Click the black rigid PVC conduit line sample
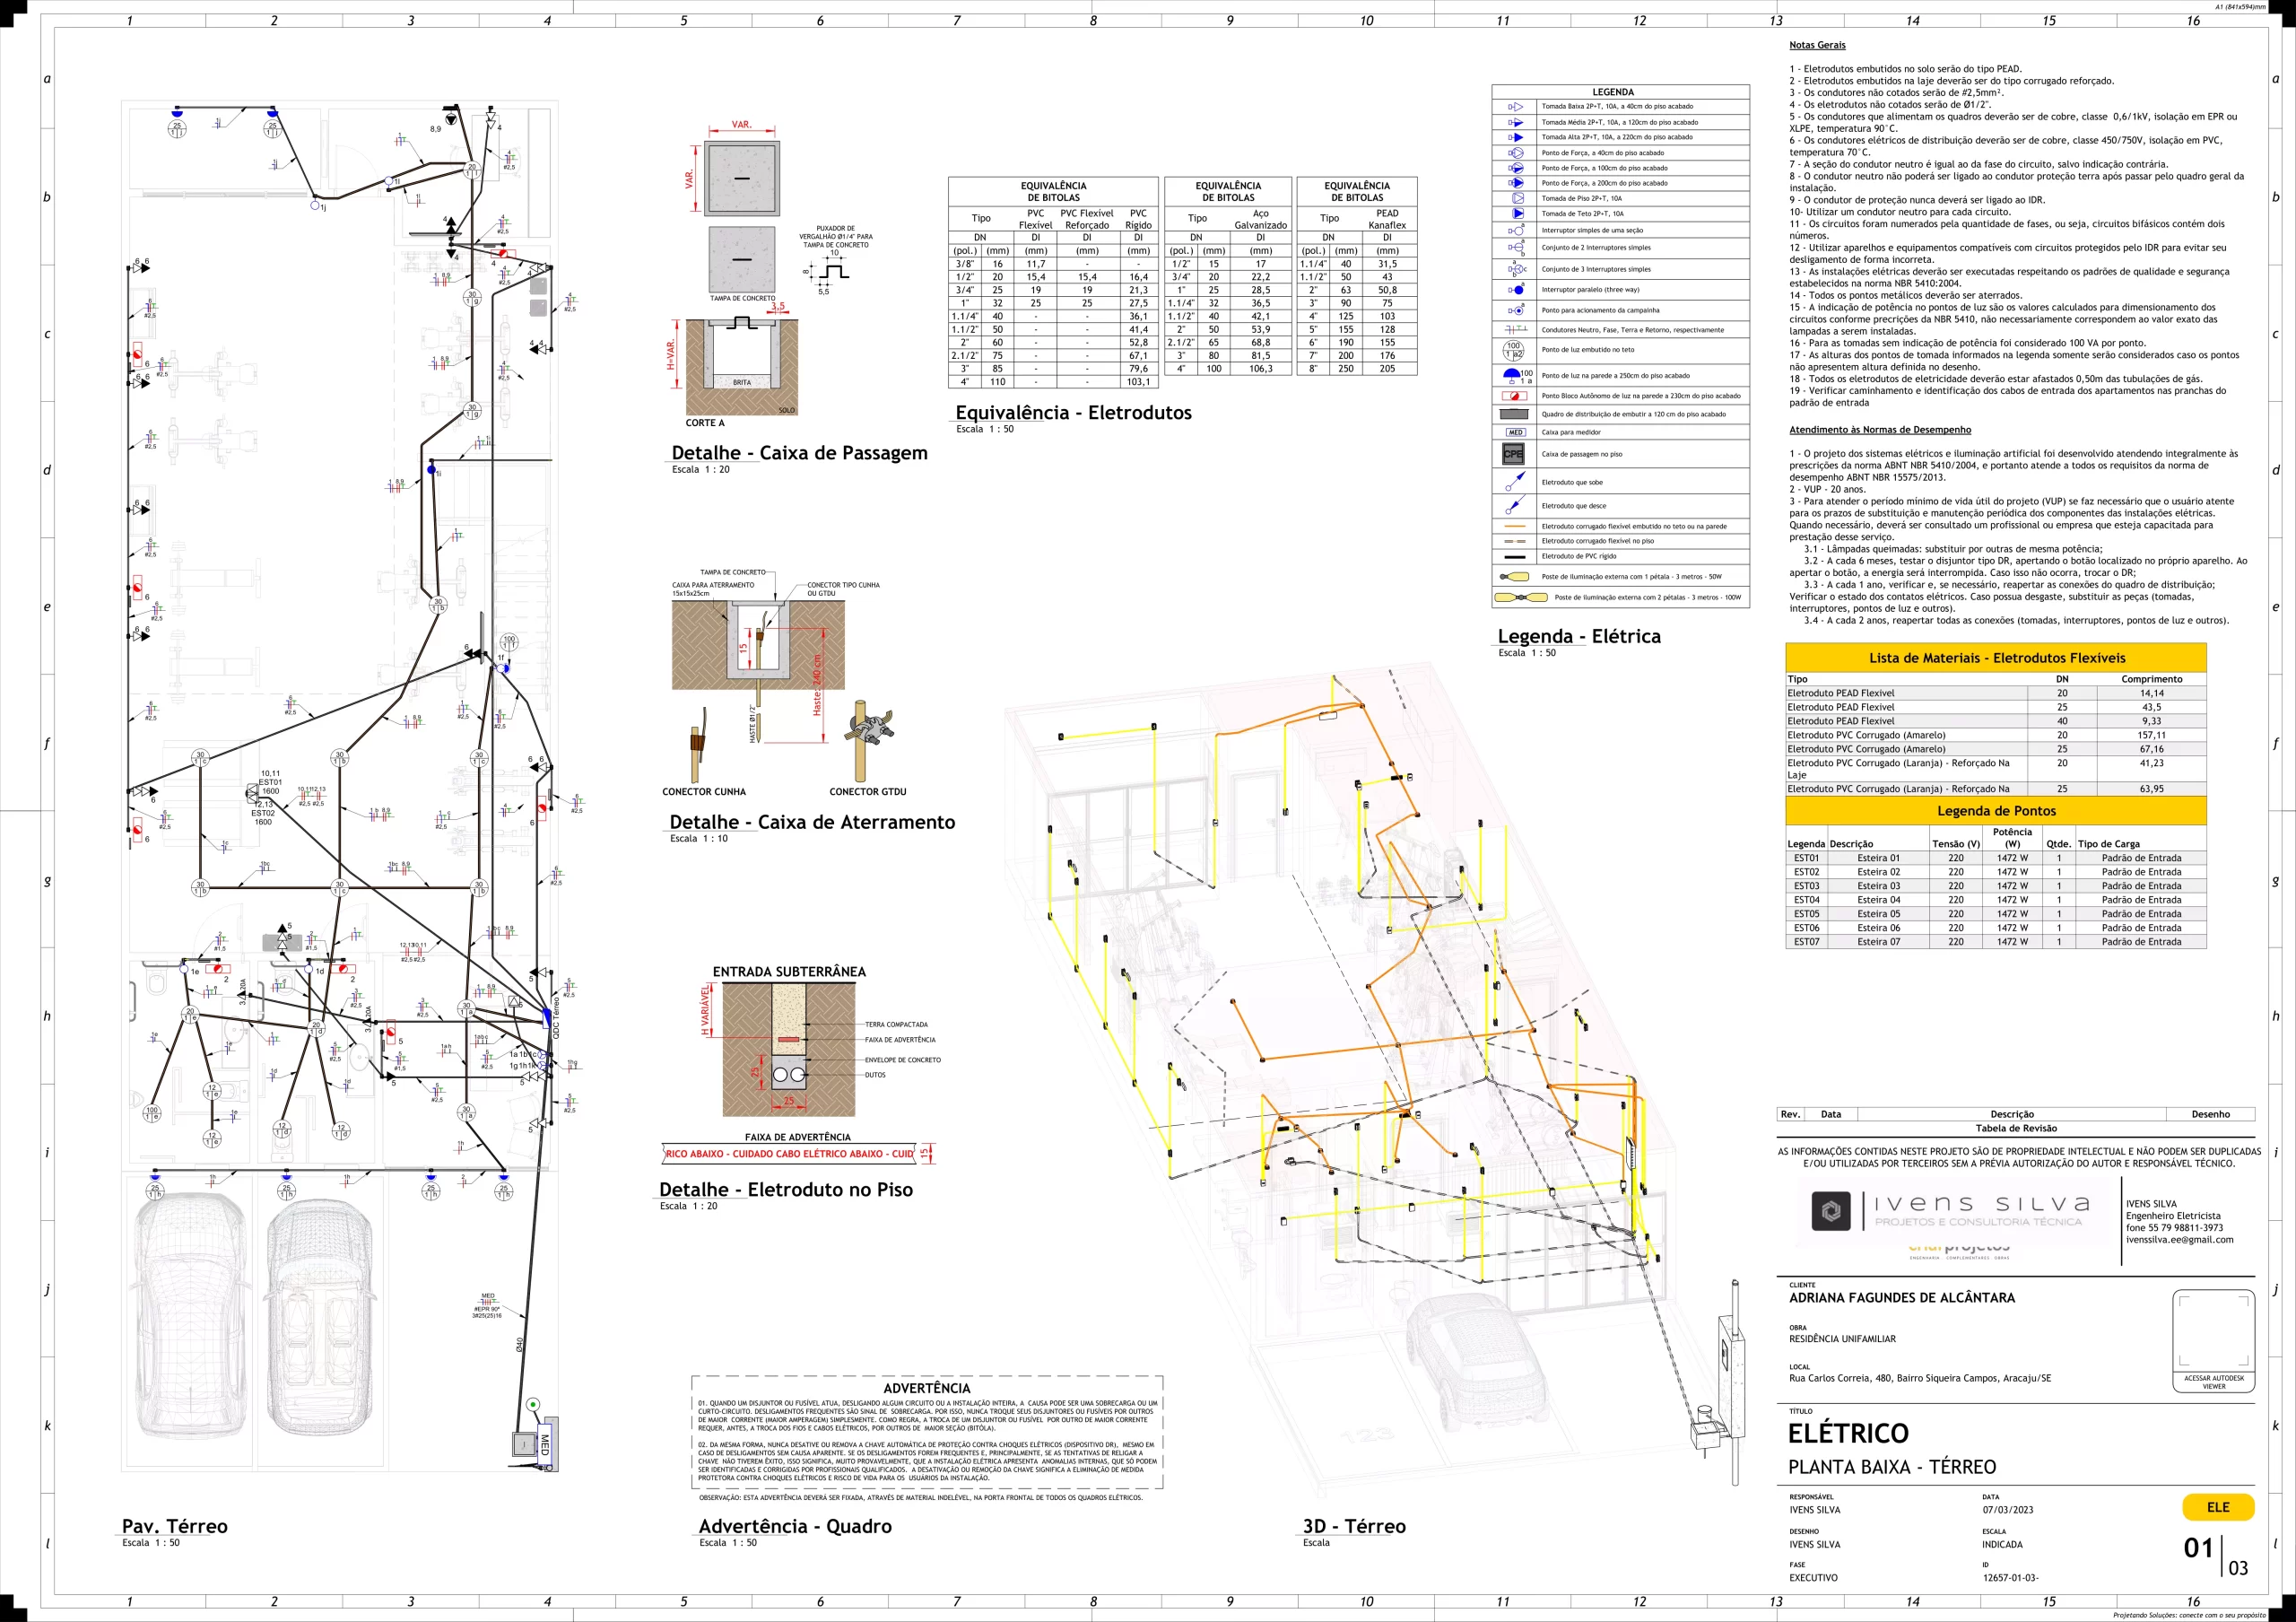The width and height of the screenshot is (2296, 1622). [x=1515, y=556]
